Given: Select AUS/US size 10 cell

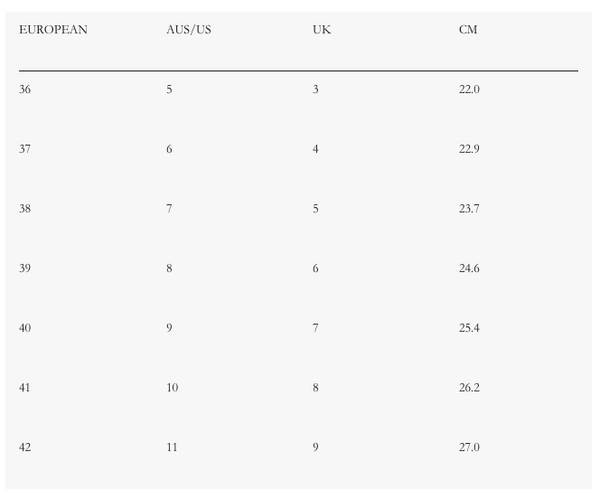Looking at the screenshot, I should coord(172,387).
